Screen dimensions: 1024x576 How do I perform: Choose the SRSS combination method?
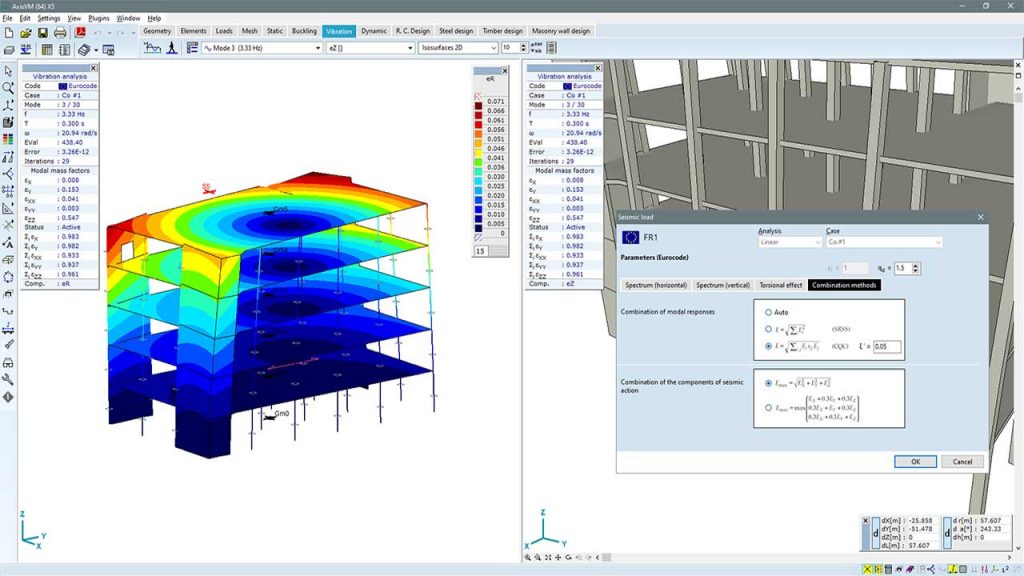pos(768,329)
